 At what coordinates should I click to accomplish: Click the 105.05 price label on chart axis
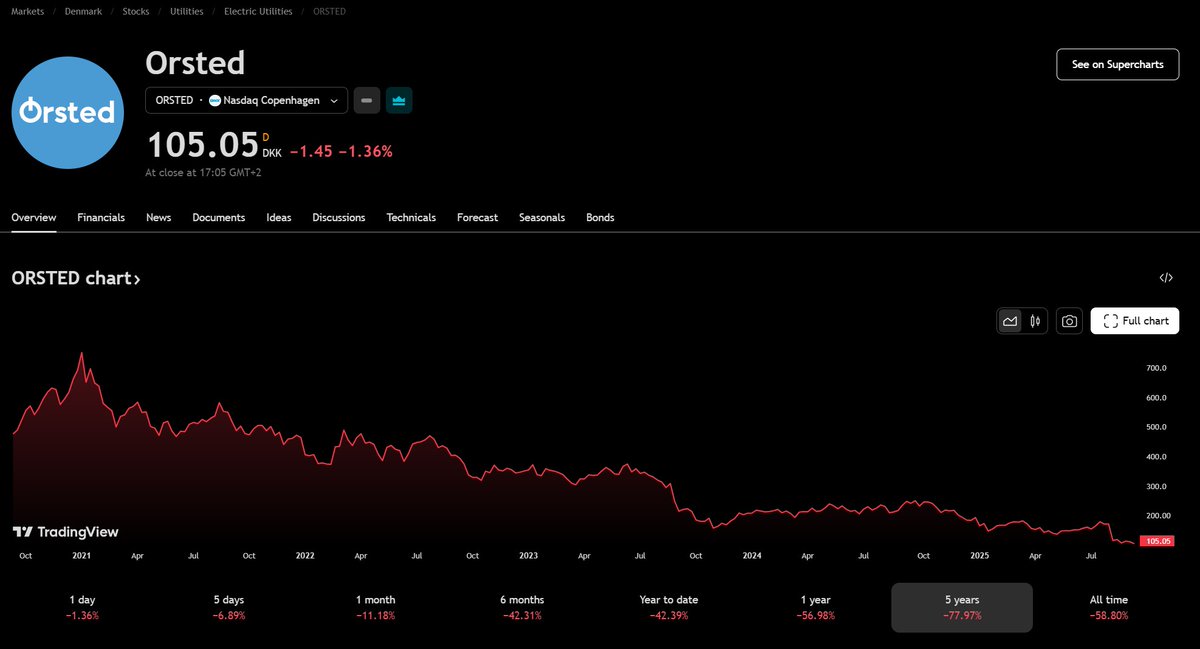coord(1158,541)
